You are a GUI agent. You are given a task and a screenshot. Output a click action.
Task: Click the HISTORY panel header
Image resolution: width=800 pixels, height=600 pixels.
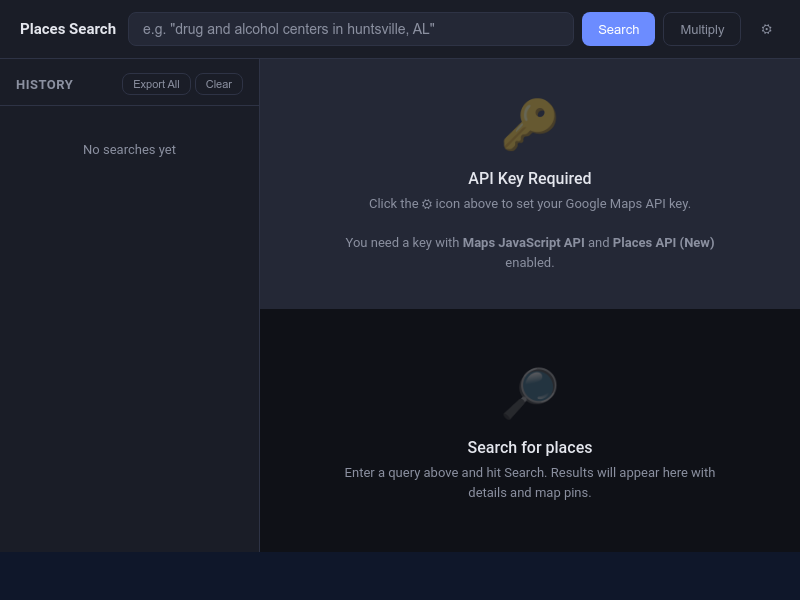[x=44, y=85]
